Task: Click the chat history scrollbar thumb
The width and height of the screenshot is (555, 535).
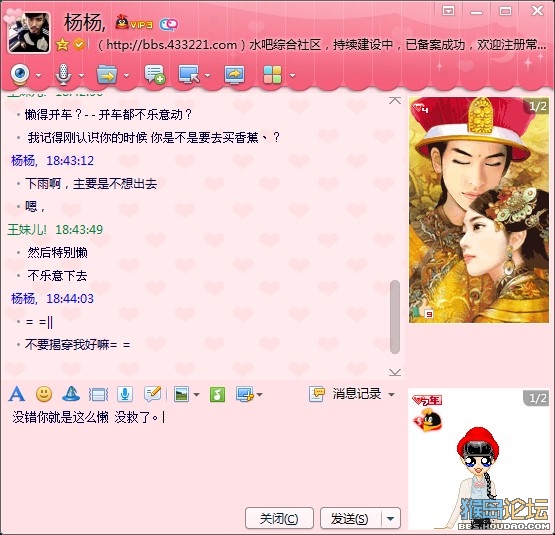Action: click(395, 317)
